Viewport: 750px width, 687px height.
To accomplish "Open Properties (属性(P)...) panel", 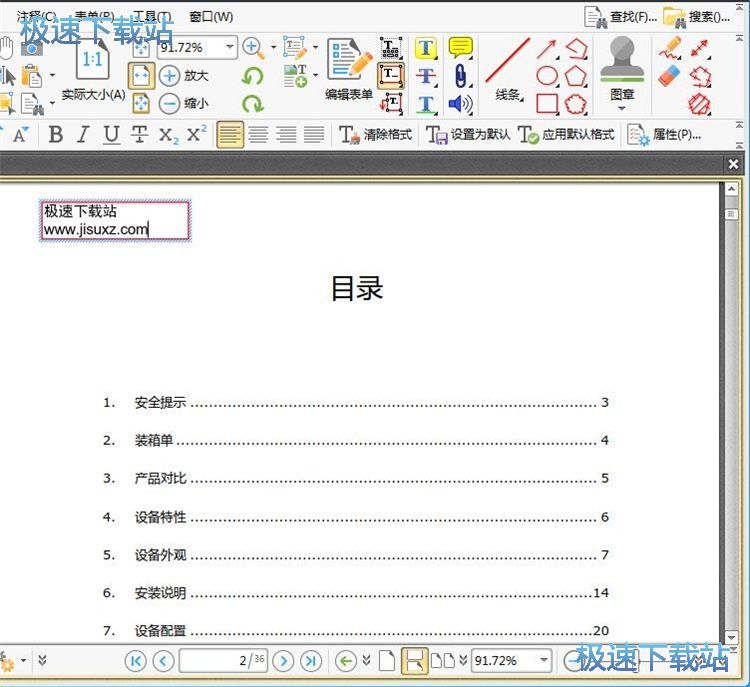I will [664, 134].
